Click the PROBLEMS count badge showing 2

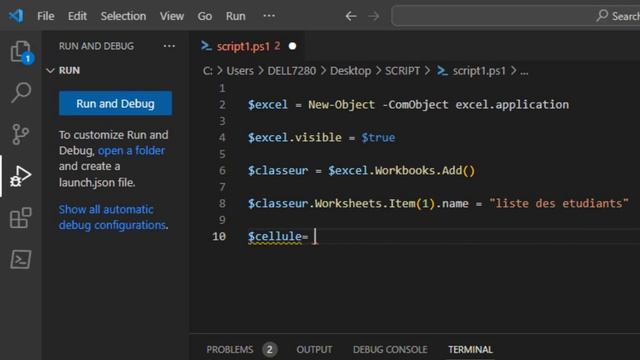coord(269,350)
